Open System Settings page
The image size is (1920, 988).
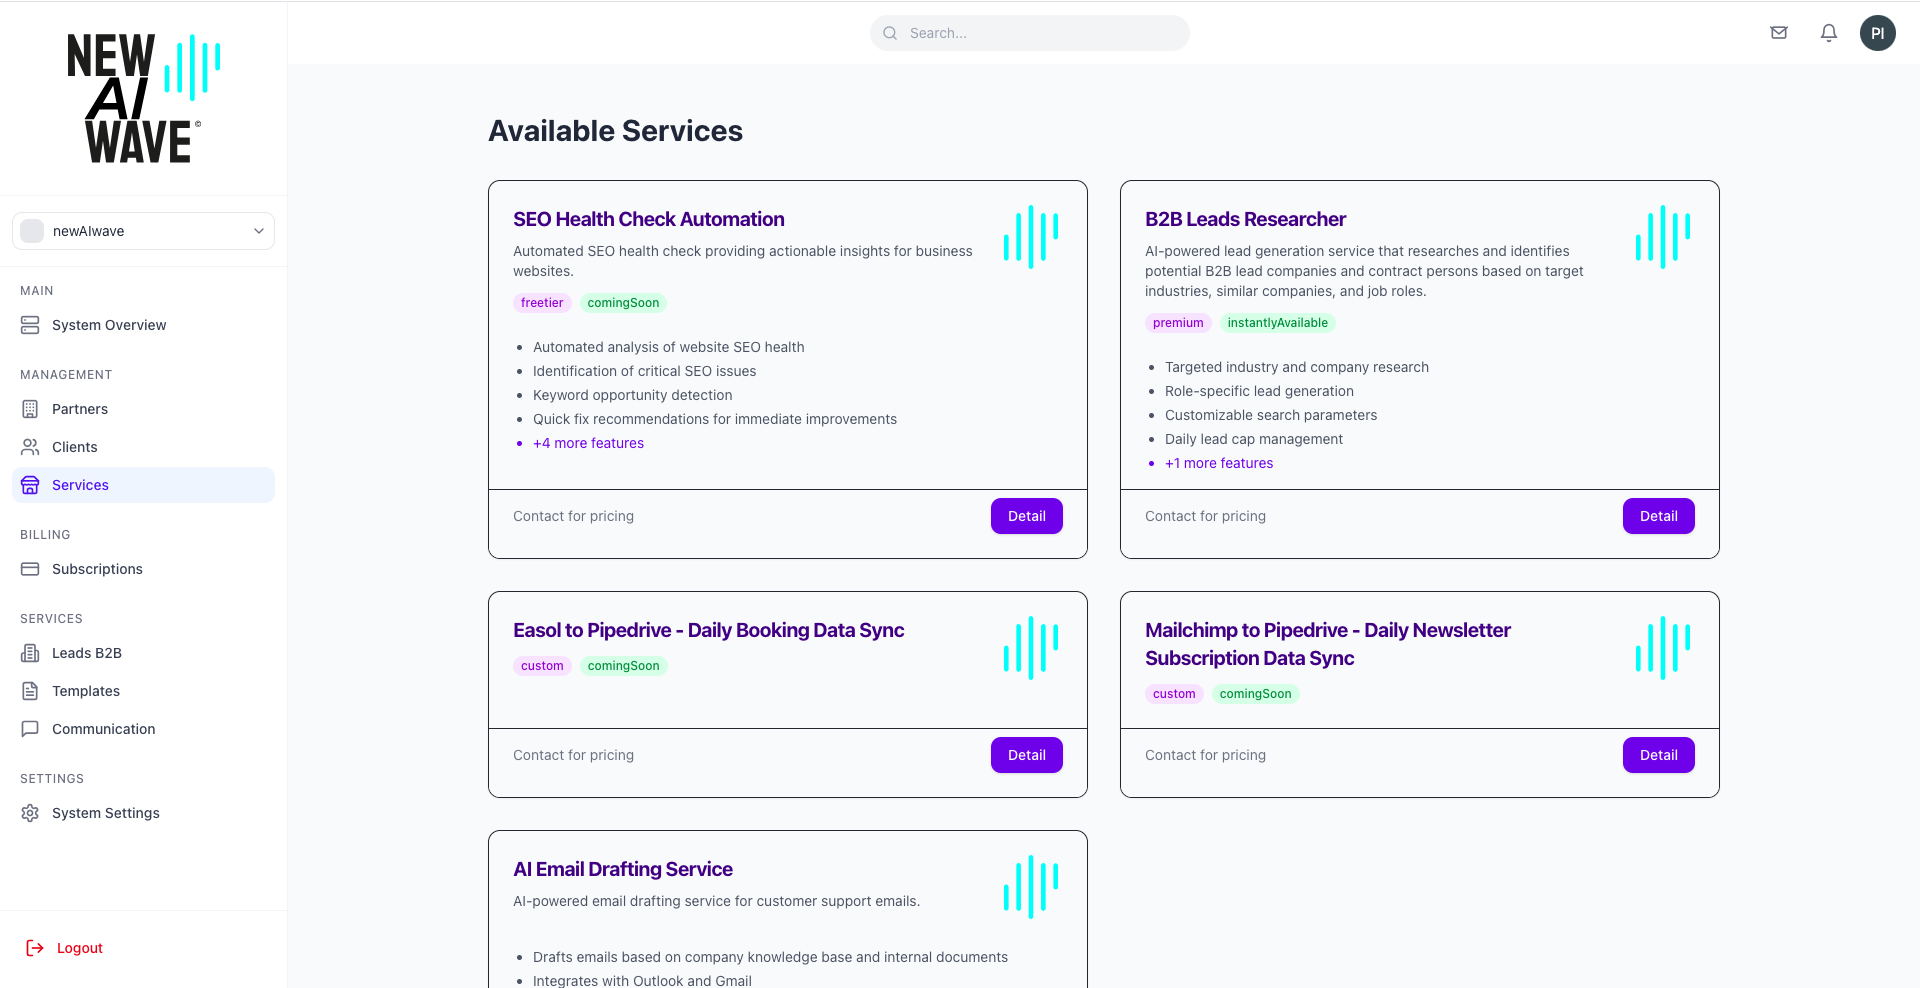[x=143, y=813]
